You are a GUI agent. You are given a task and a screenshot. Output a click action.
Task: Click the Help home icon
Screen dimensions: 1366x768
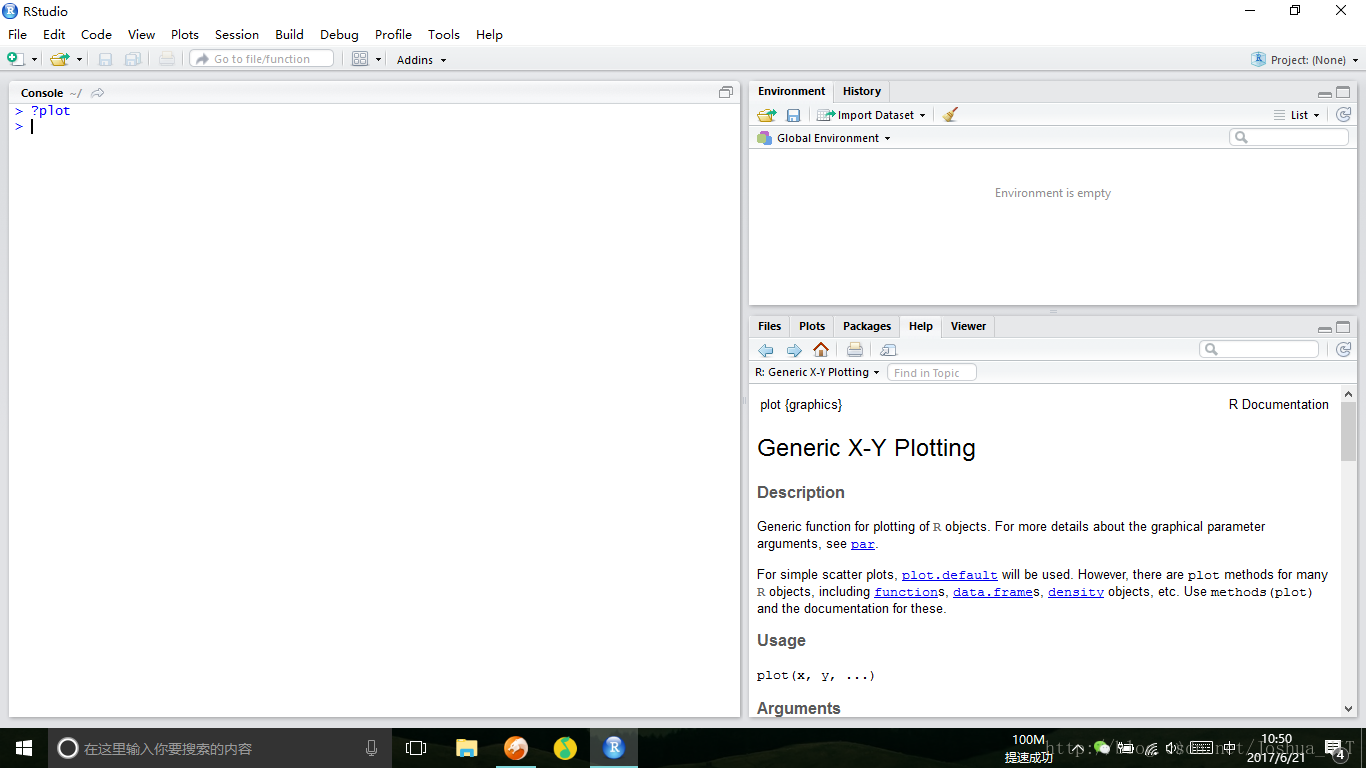pos(821,350)
